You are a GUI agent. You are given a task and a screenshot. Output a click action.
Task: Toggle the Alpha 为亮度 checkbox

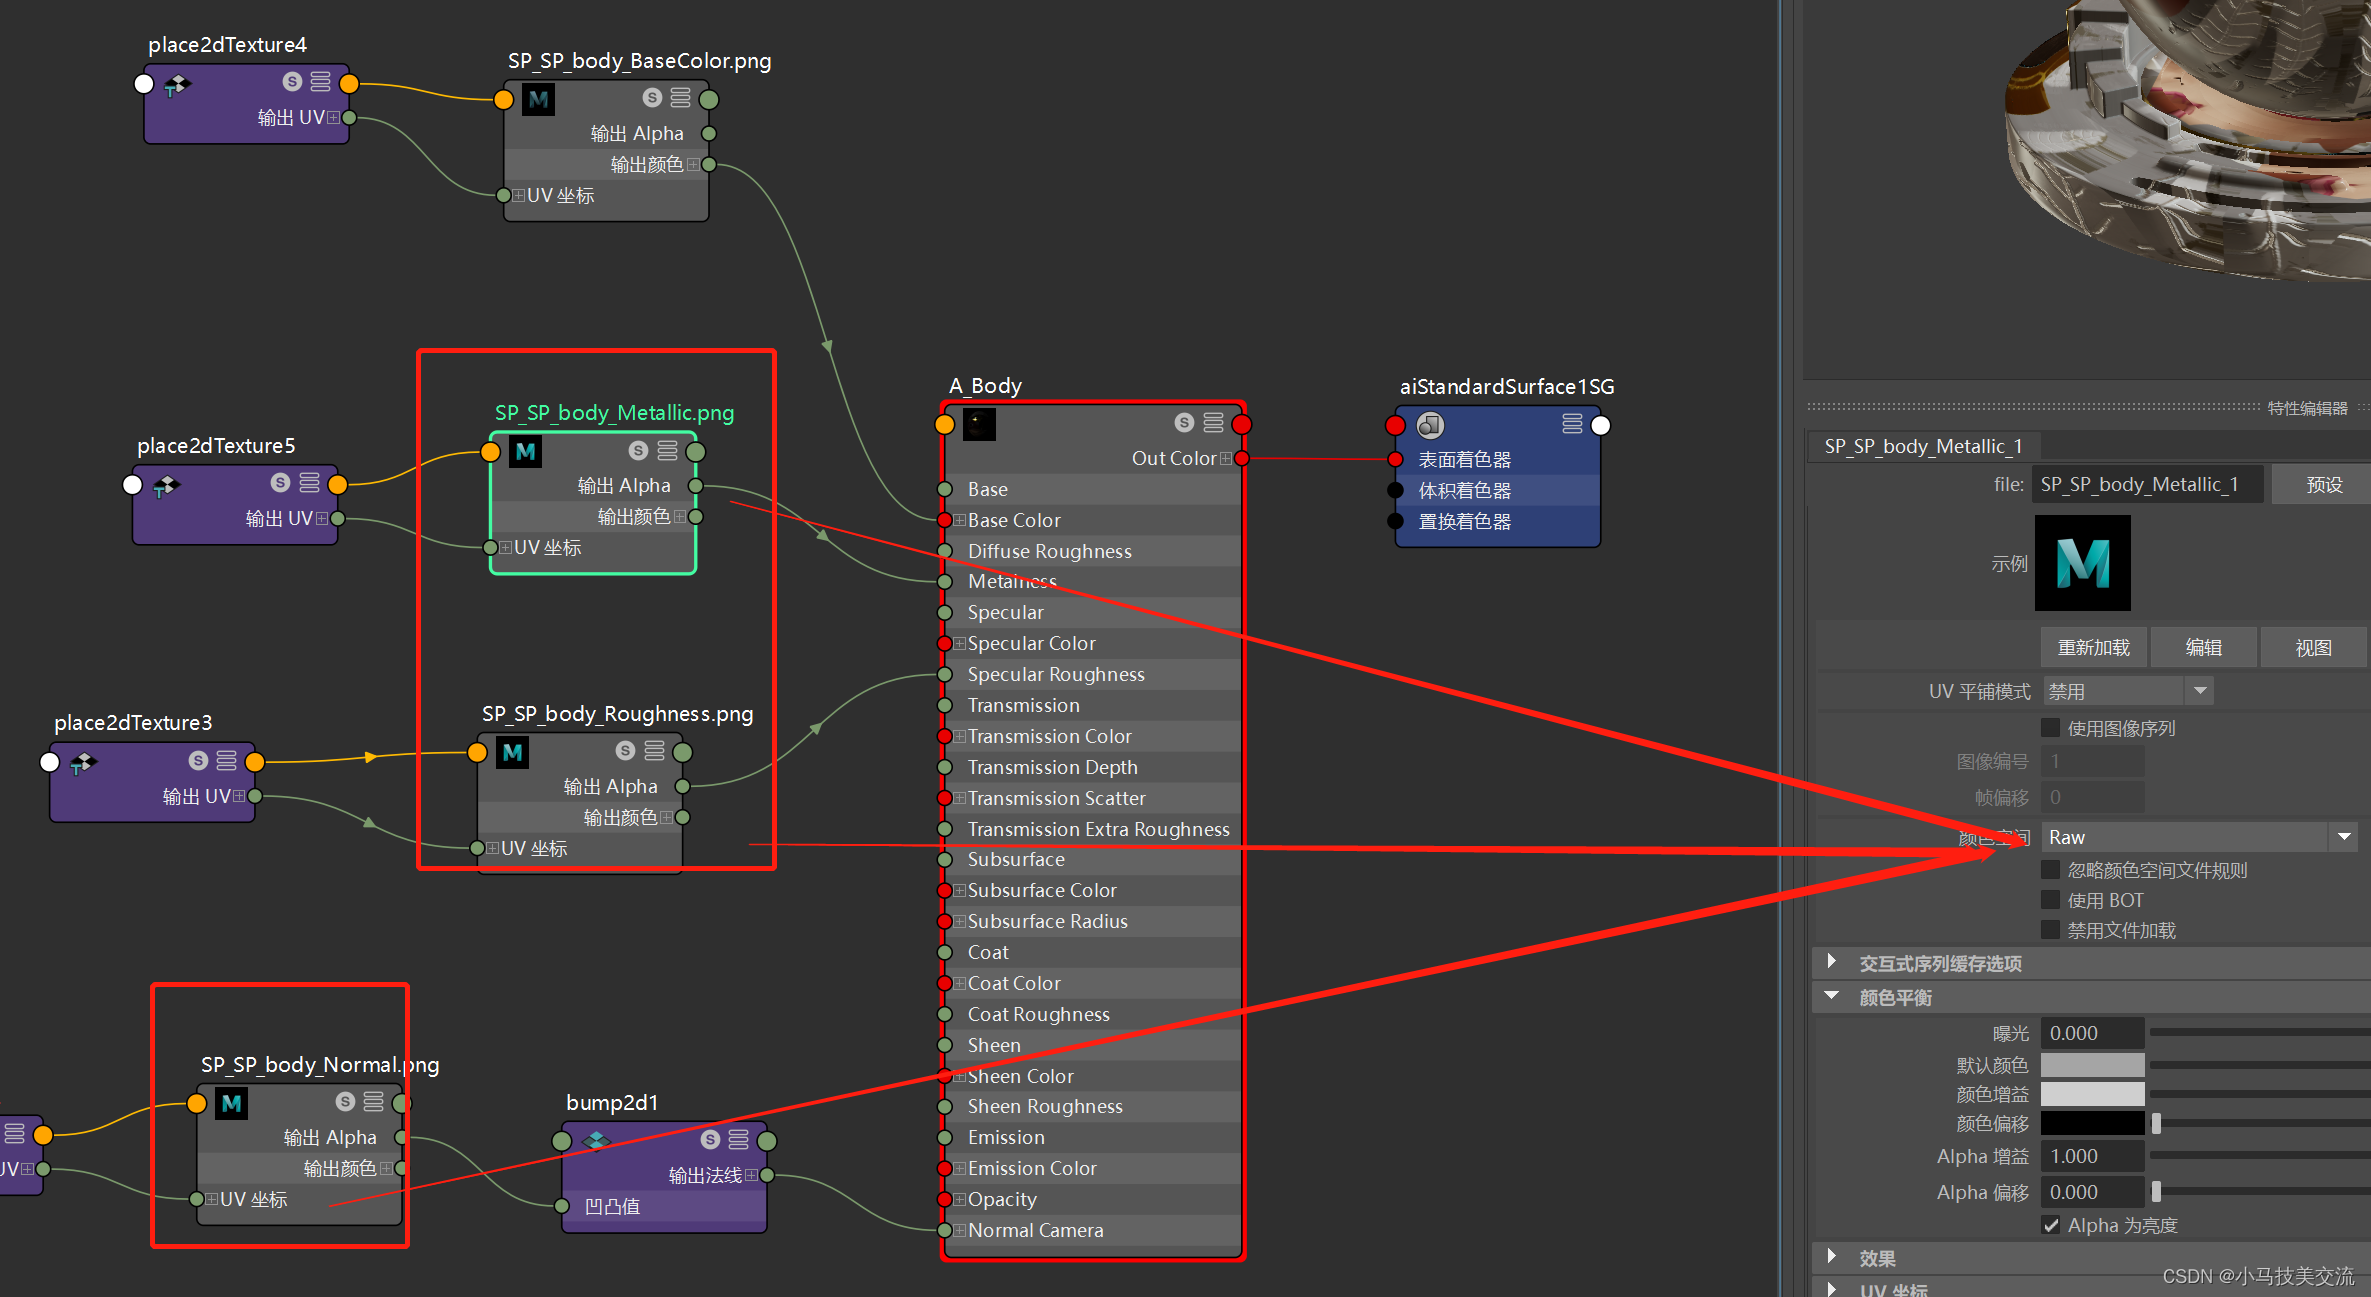(2051, 1225)
